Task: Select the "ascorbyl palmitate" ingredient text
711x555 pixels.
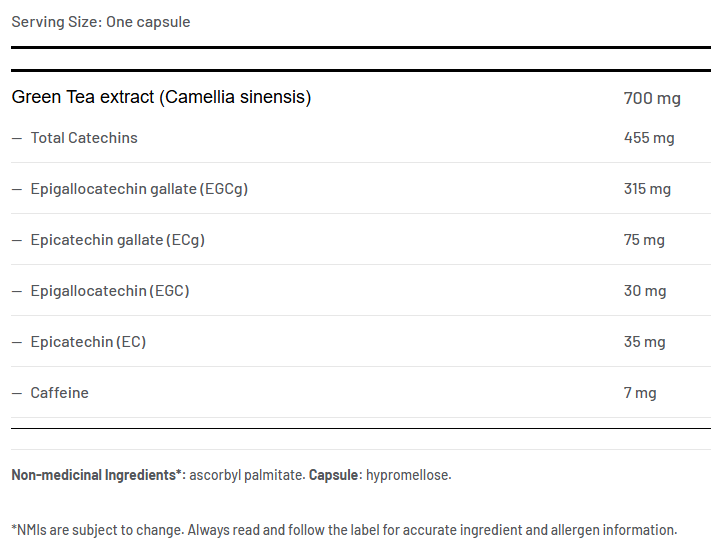Action: point(246,475)
